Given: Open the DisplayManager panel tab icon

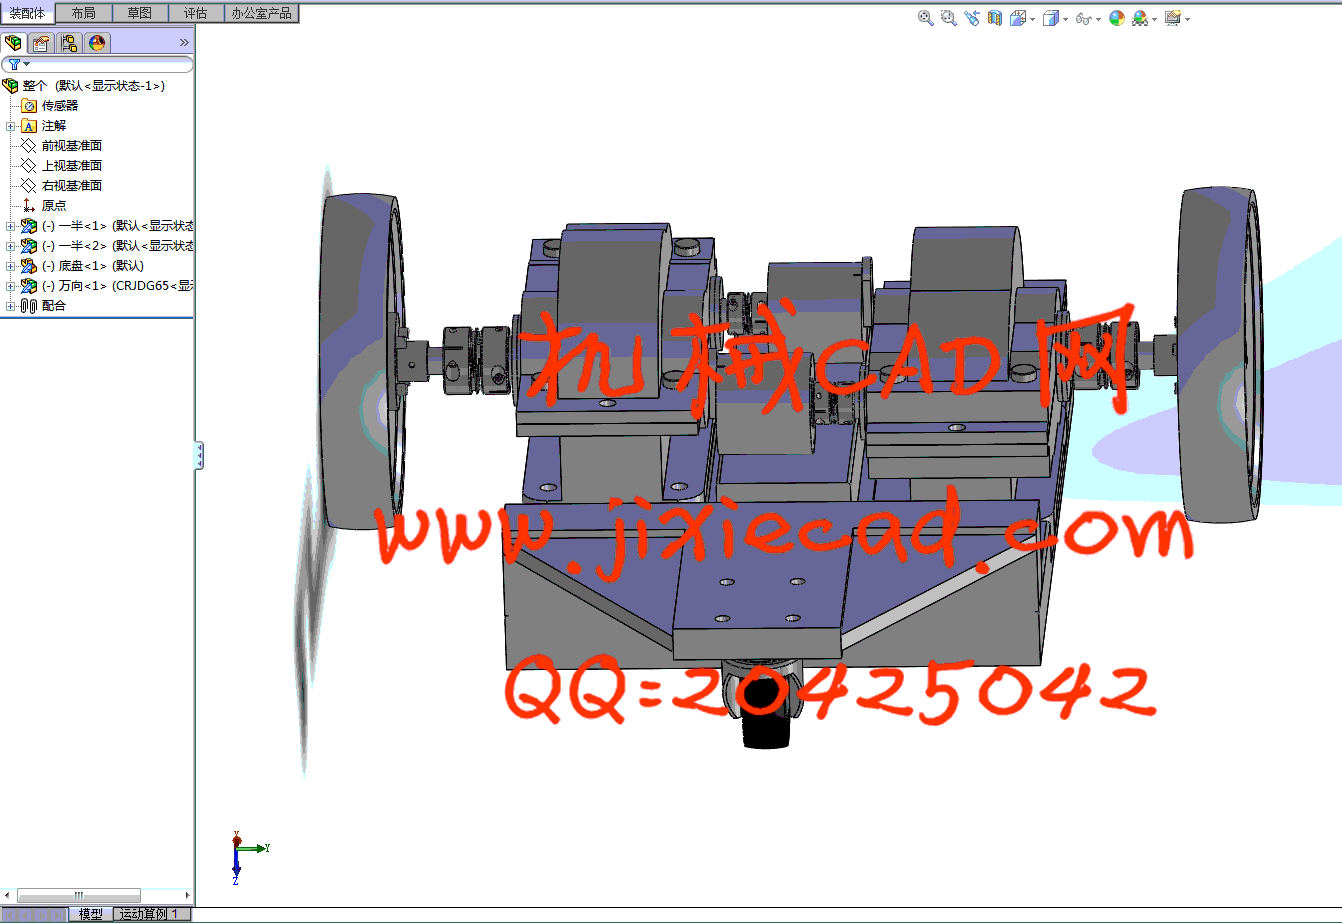Looking at the screenshot, I should pyautogui.click(x=96, y=43).
